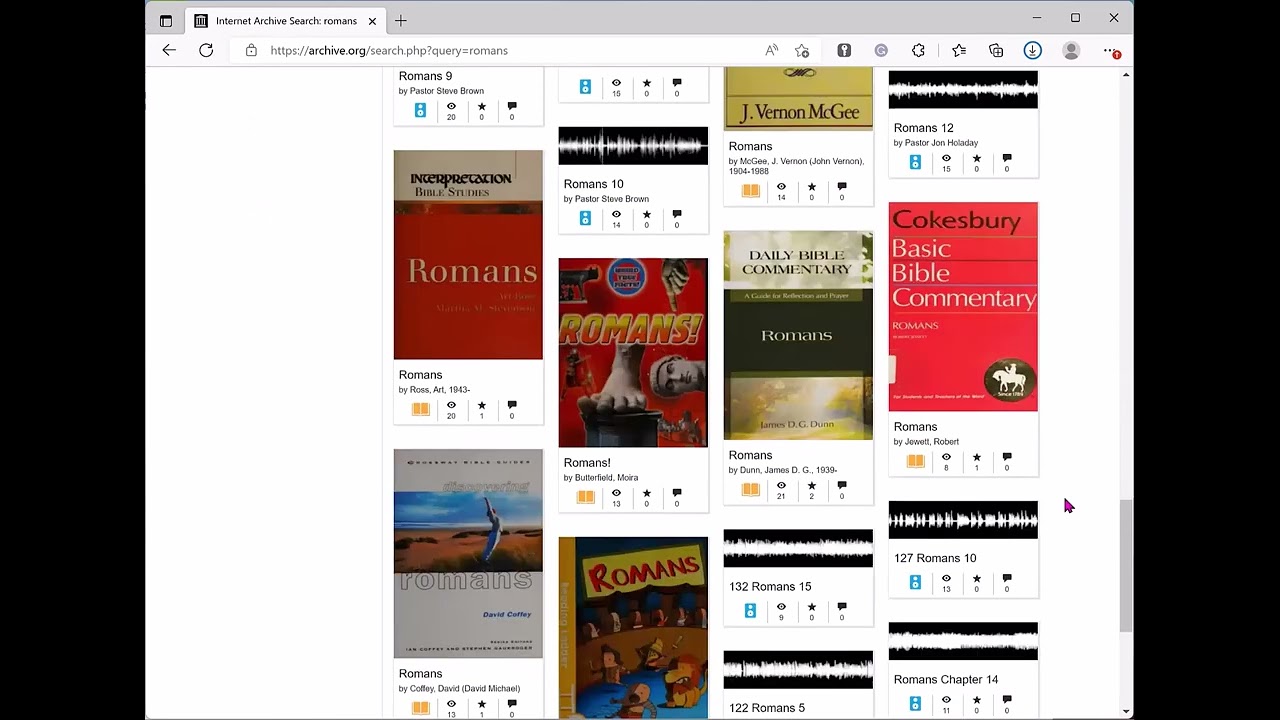Open the Romans 9 title link
The height and width of the screenshot is (720, 1280).
pyautogui.click(x=425, y=76)
